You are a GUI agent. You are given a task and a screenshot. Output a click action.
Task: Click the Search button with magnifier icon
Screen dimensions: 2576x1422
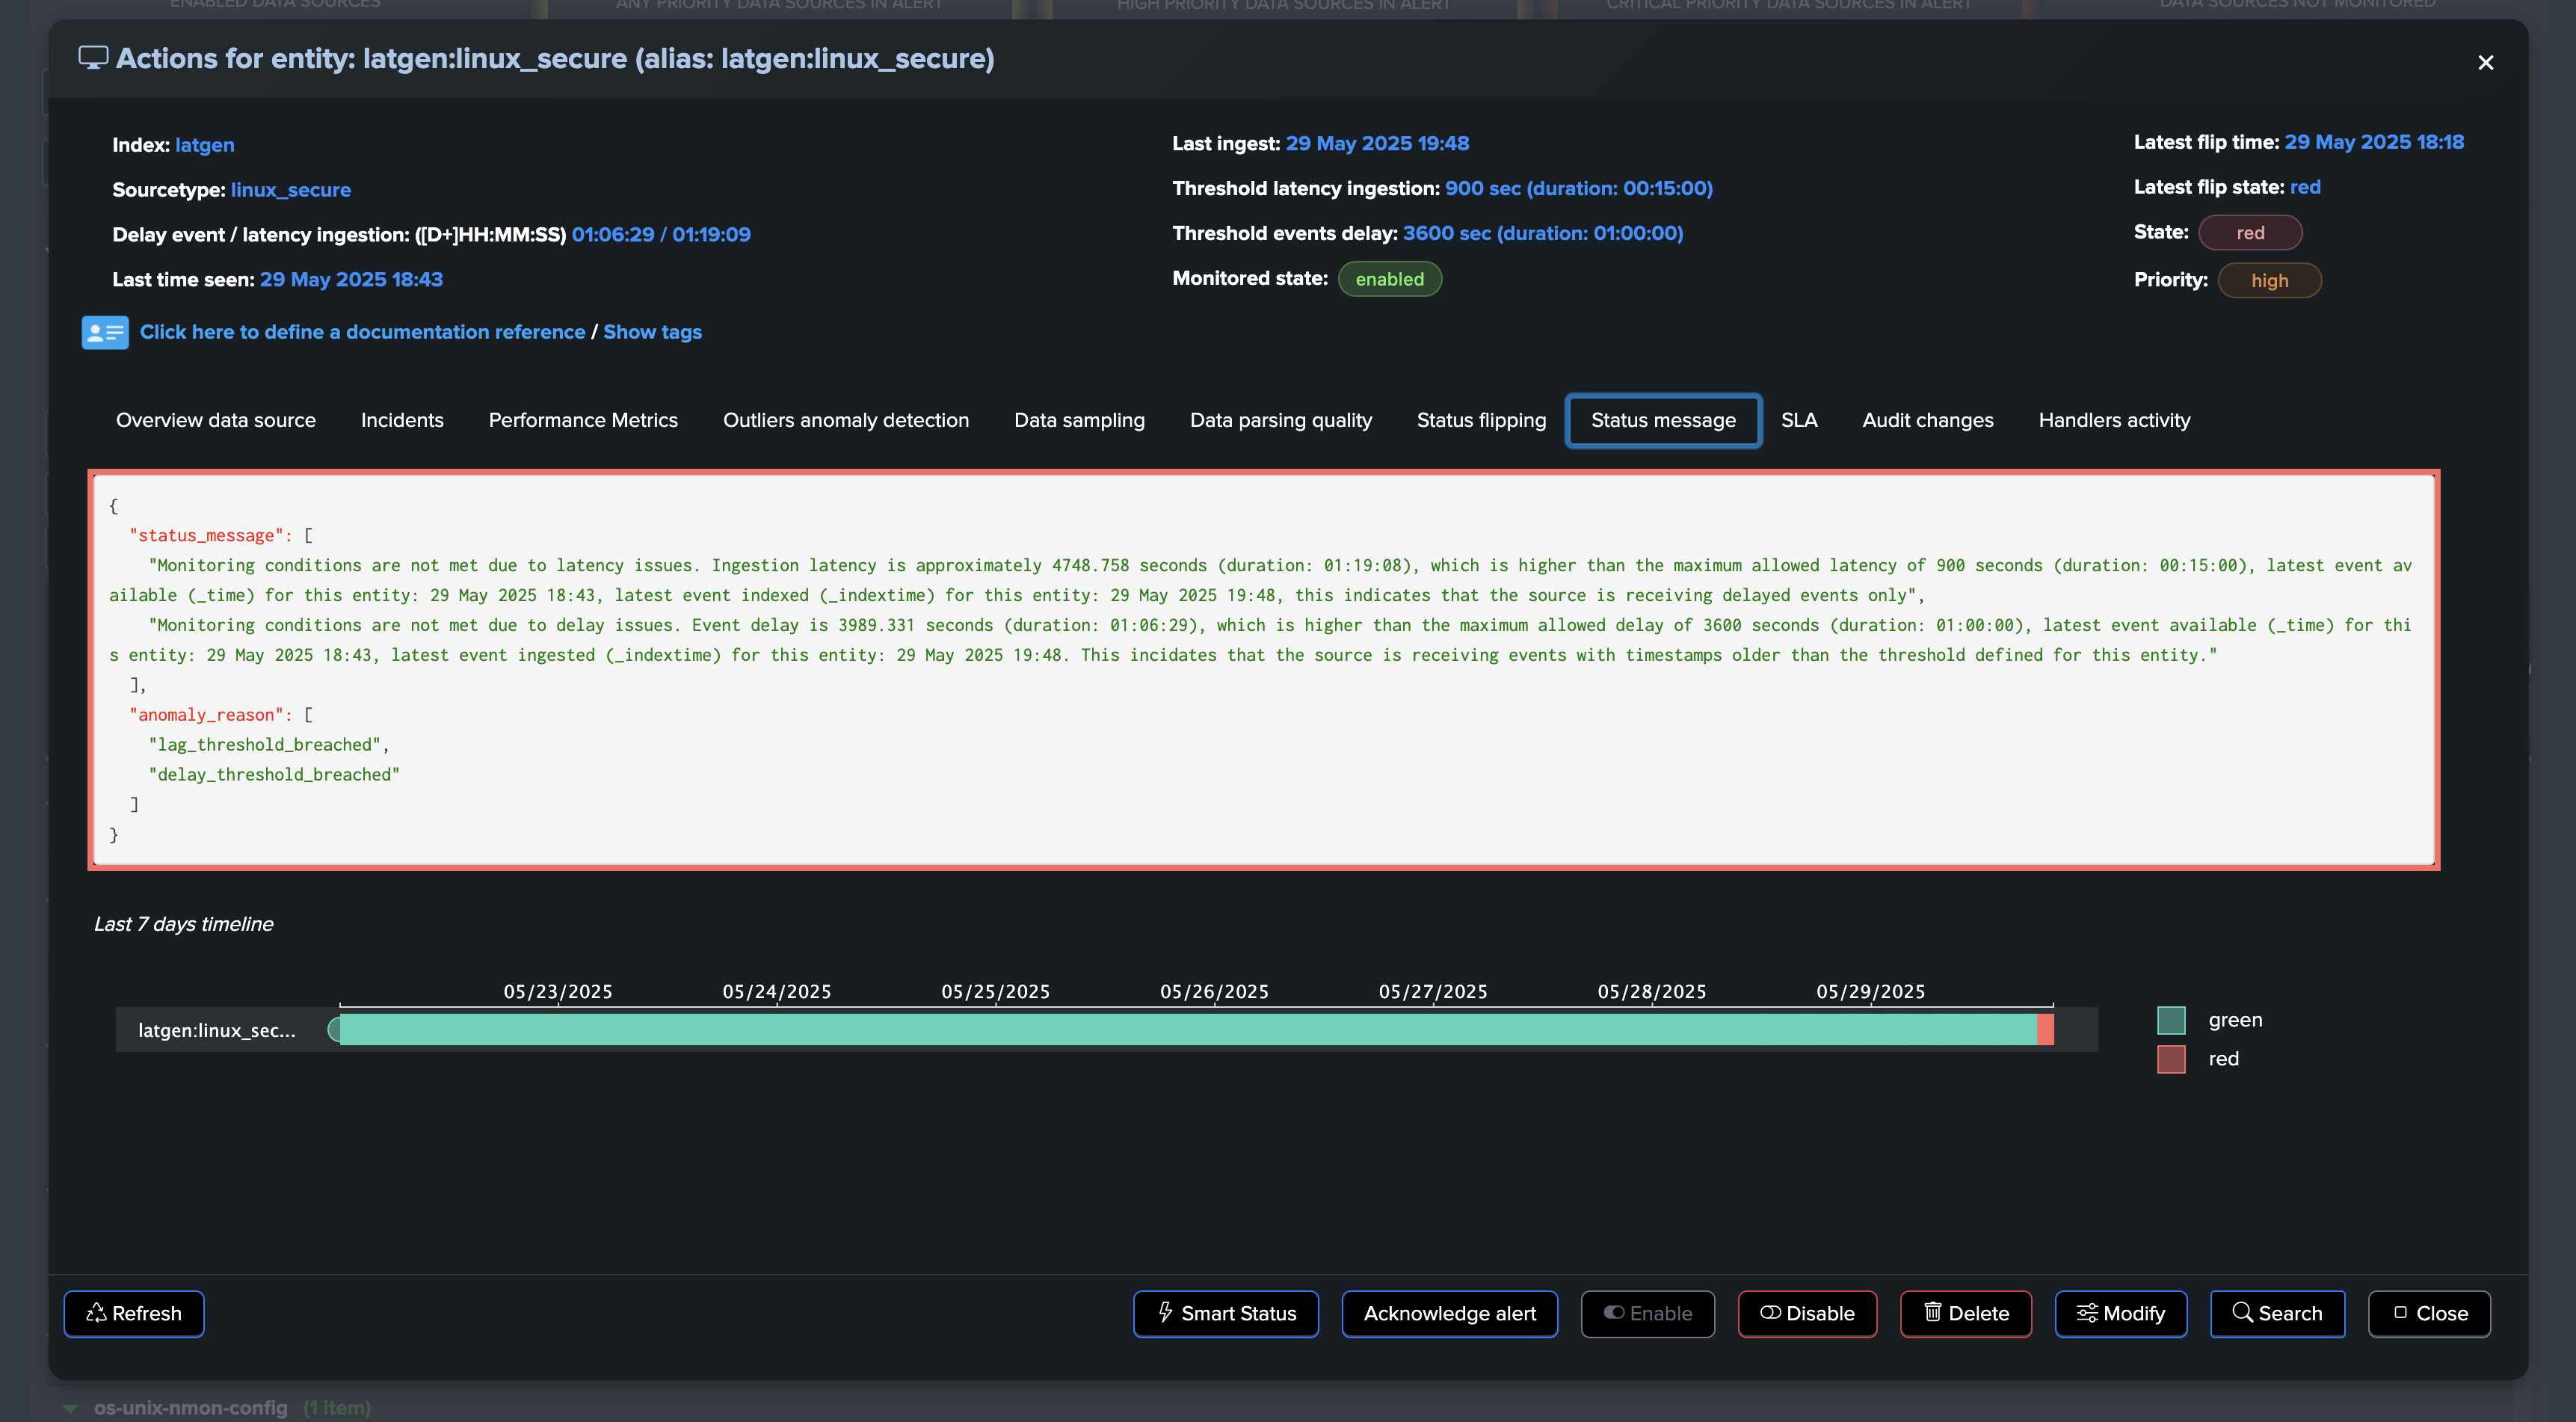click(x=2277, y=1313)
